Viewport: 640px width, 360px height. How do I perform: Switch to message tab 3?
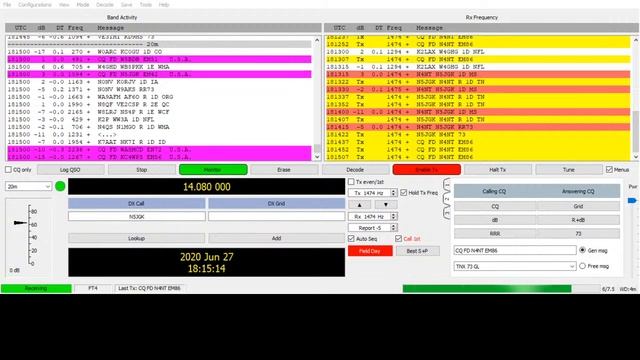click(x=447, y=213)
